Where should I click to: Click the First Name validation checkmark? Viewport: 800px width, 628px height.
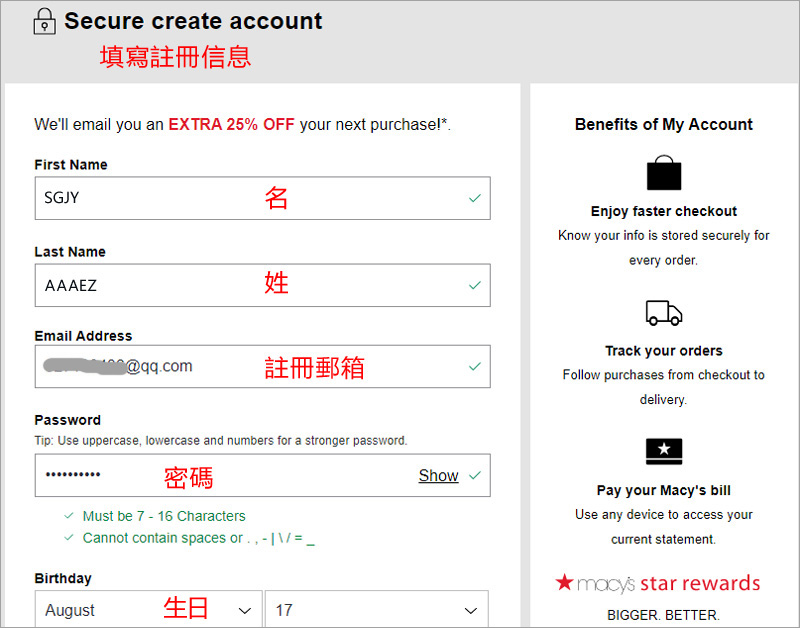pos(475,198)
